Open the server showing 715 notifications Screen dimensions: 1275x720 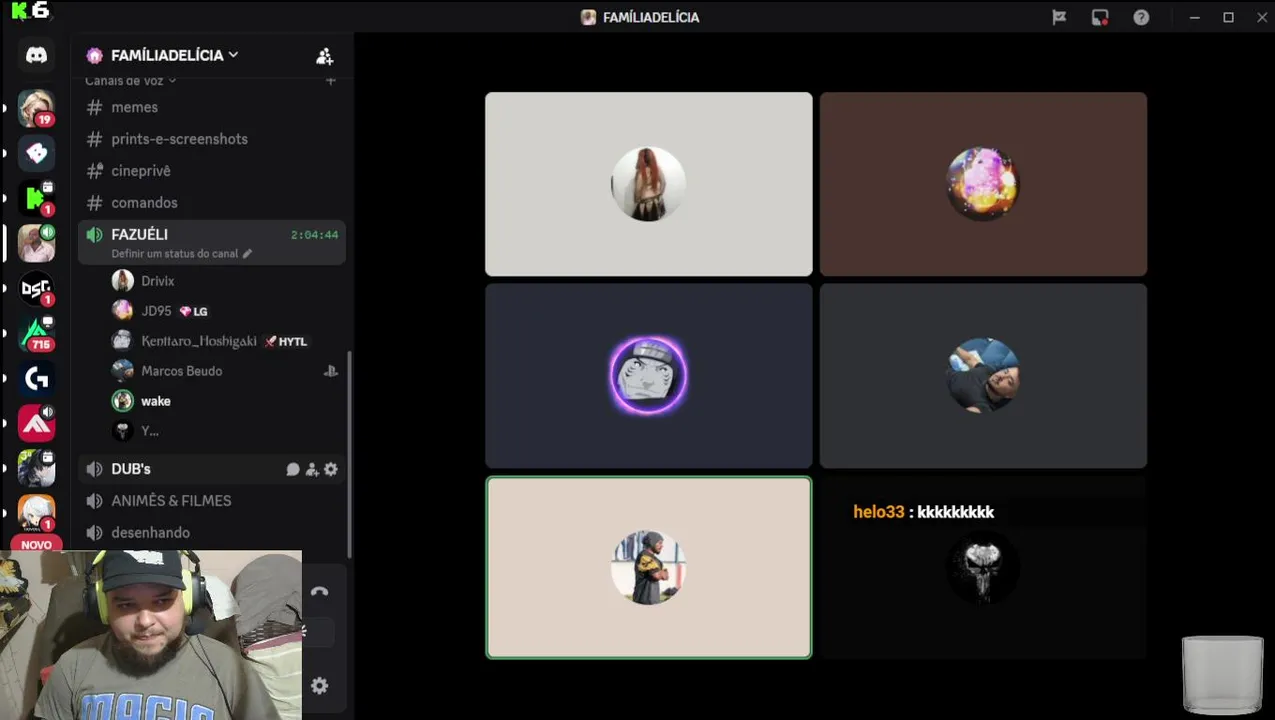36,333
